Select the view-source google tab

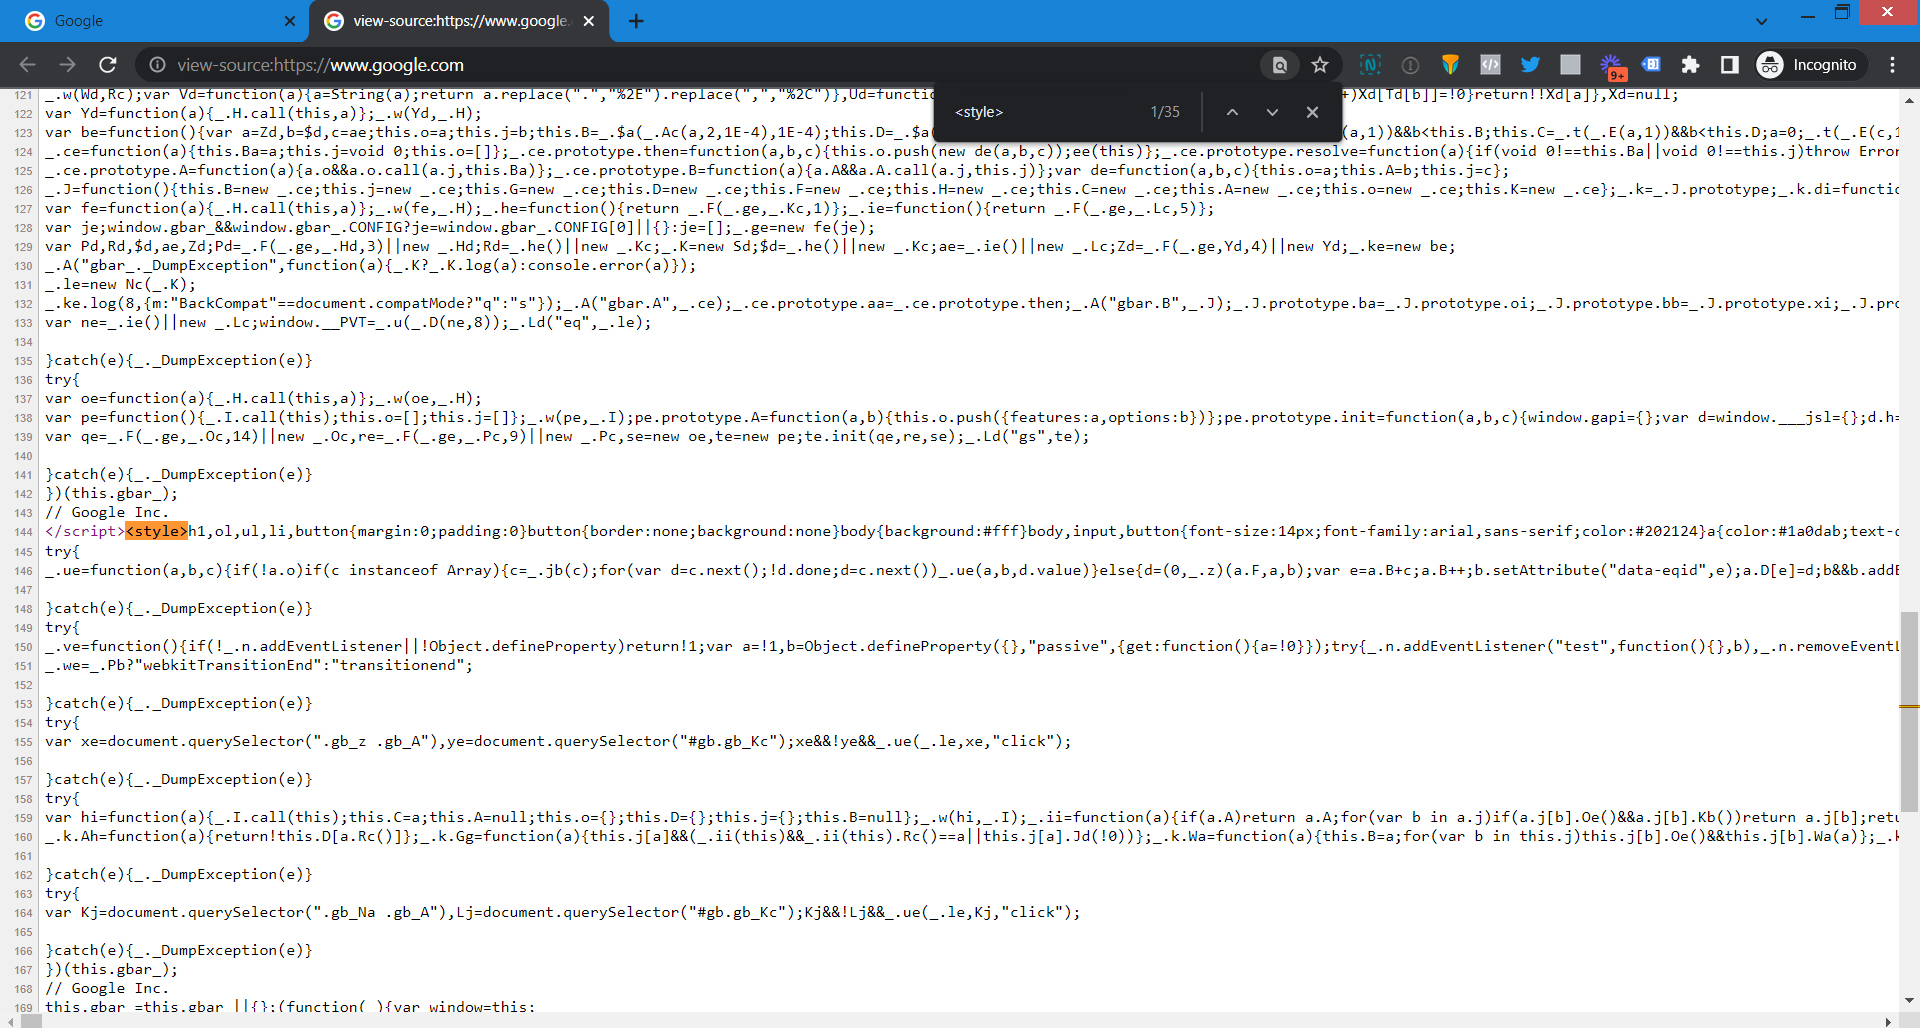tap(460, 21)
